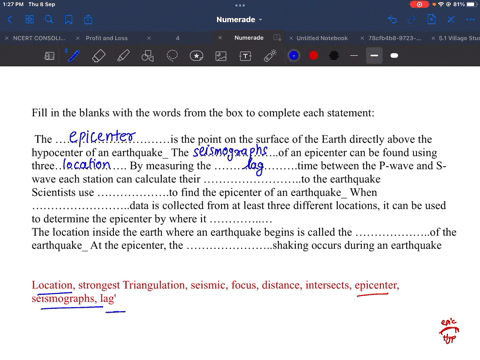Open the more options ellipsis menu

[x=470, y=20]
